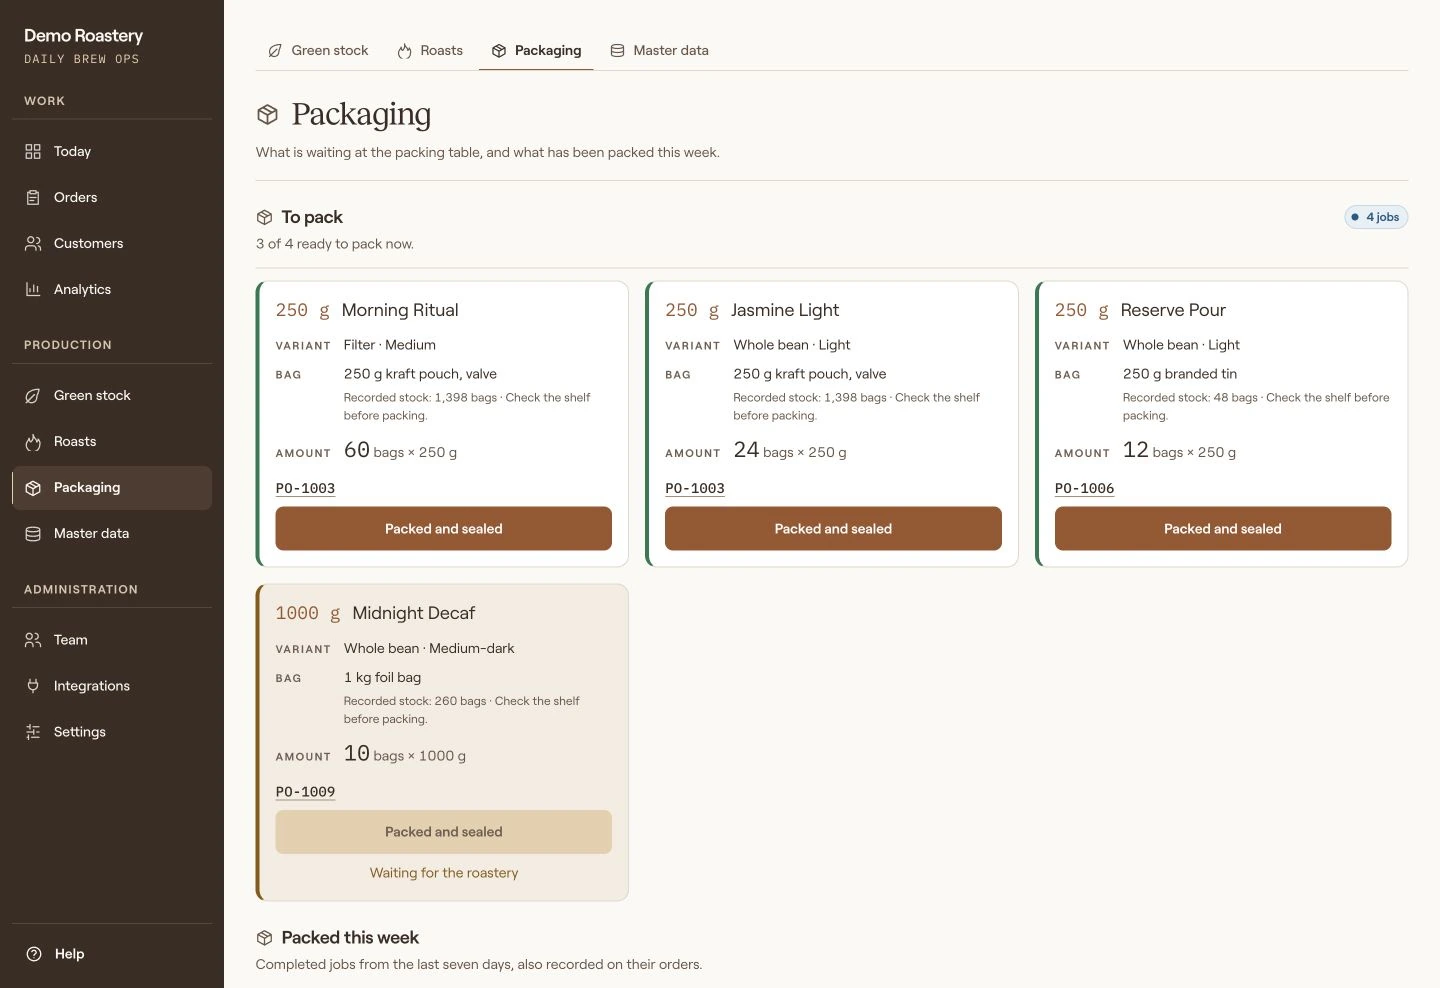This screenshot has height=988, width=1440.
Task: Click the leaf icon on Green stock tab
Action: tap(275, 50)
